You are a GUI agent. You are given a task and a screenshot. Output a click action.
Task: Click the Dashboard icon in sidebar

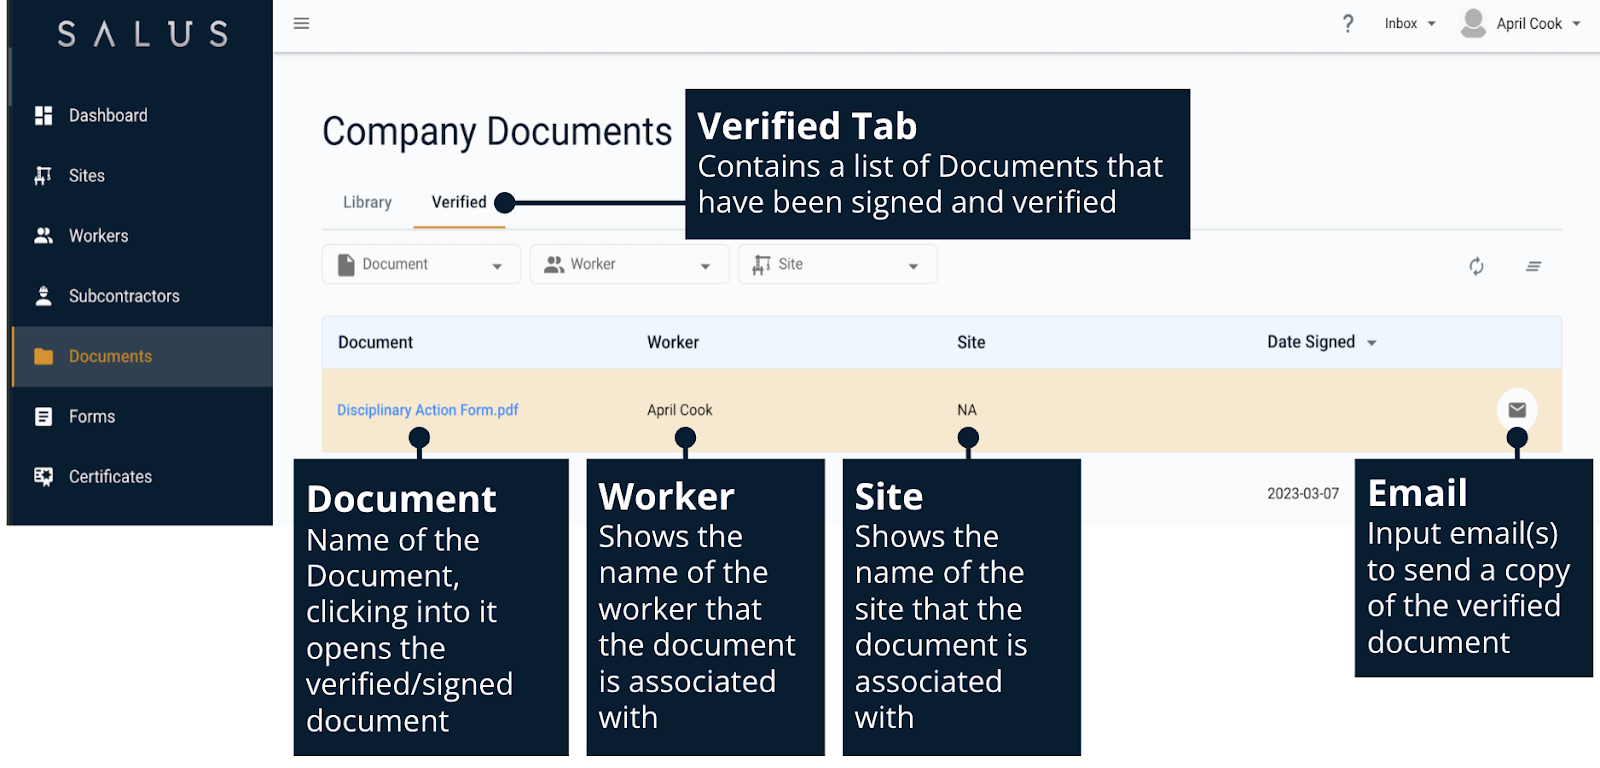[x=43, y=116]
